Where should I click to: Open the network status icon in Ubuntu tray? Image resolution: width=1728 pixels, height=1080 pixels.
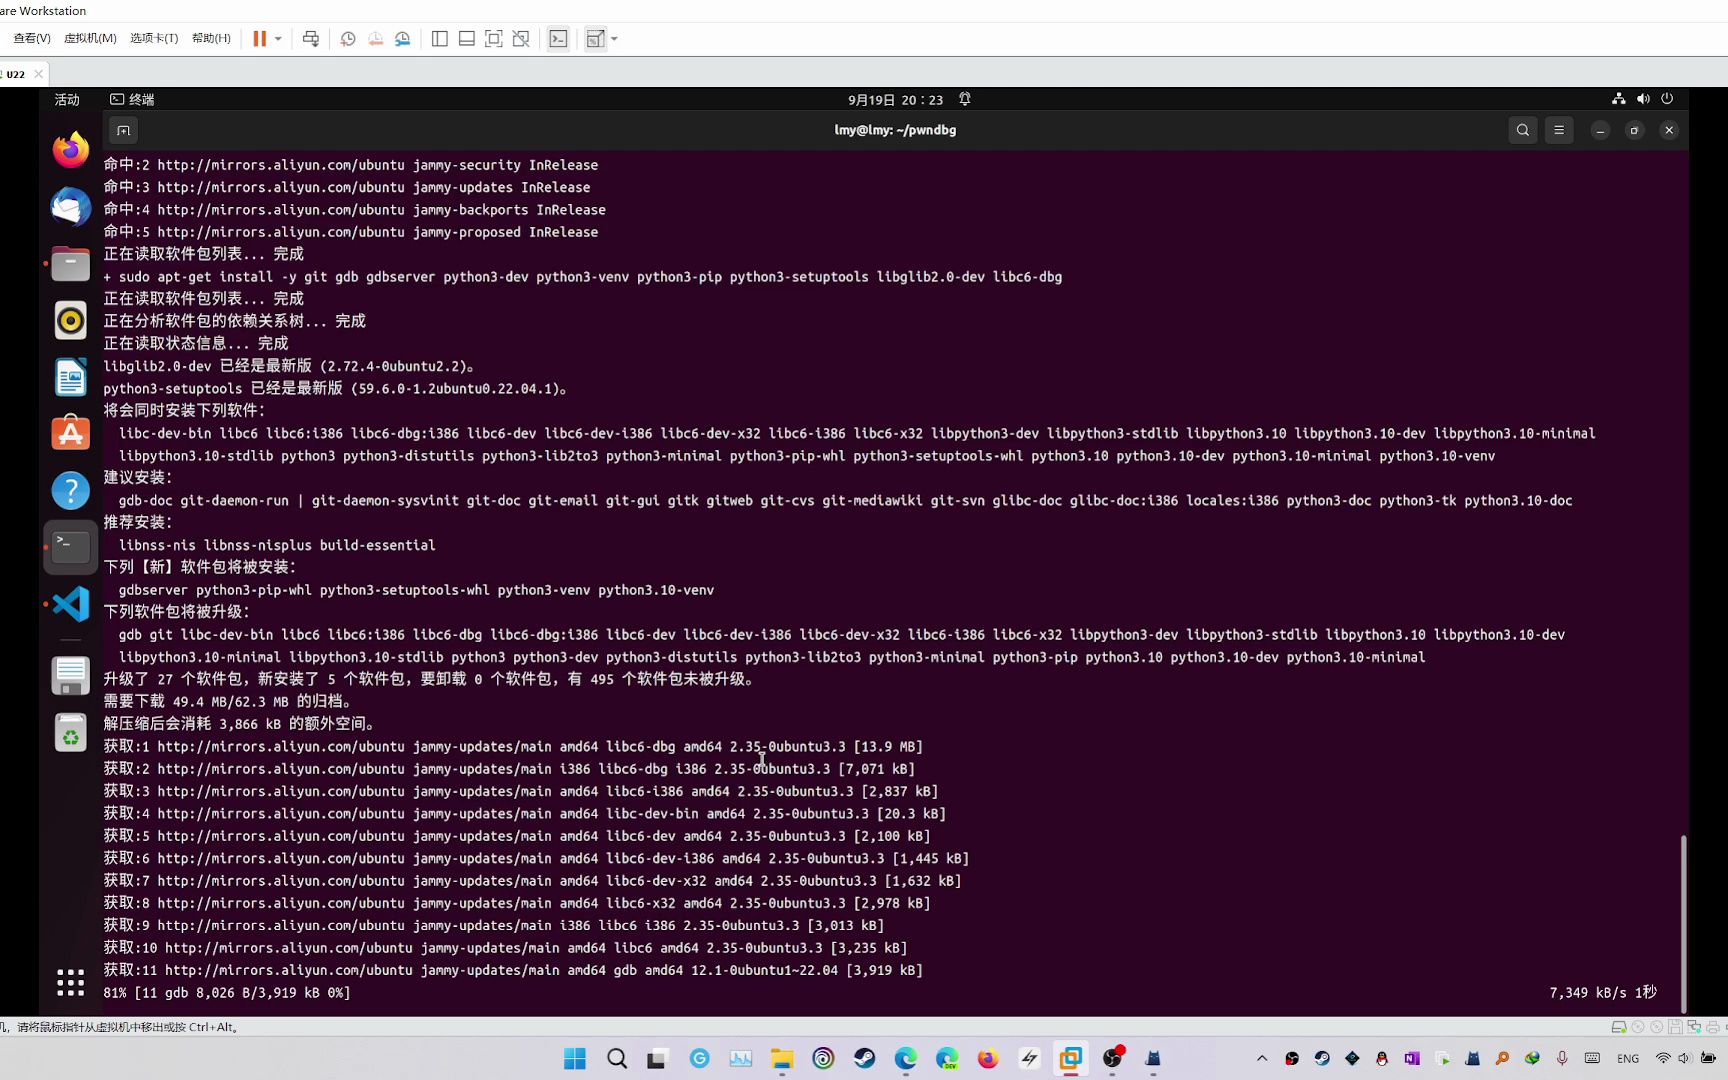(x=1618, y=99)
